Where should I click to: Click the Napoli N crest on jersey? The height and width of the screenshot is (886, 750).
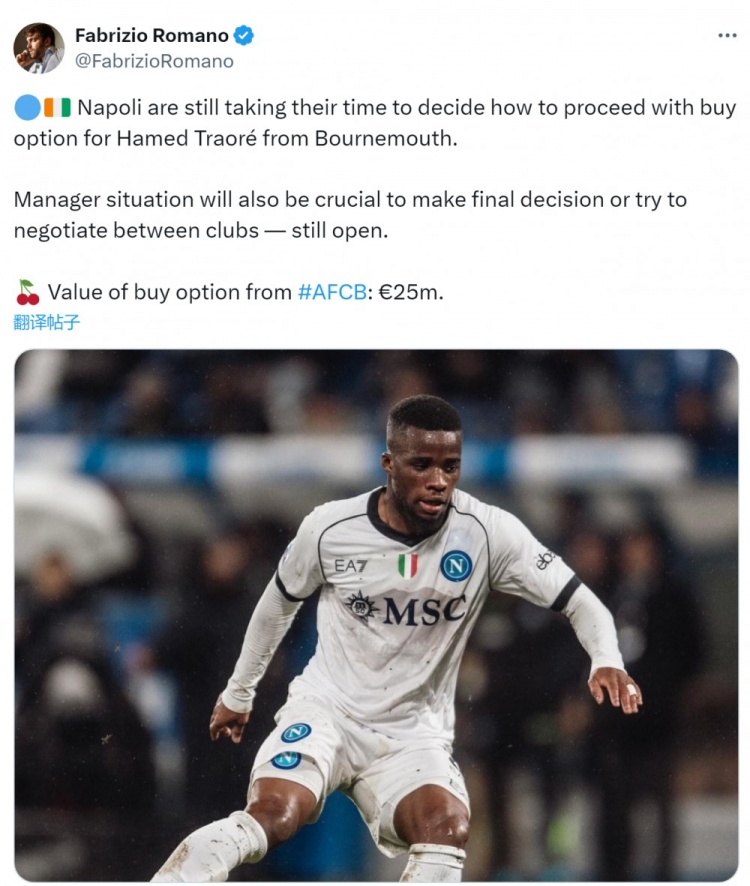(x=456, y=566)
